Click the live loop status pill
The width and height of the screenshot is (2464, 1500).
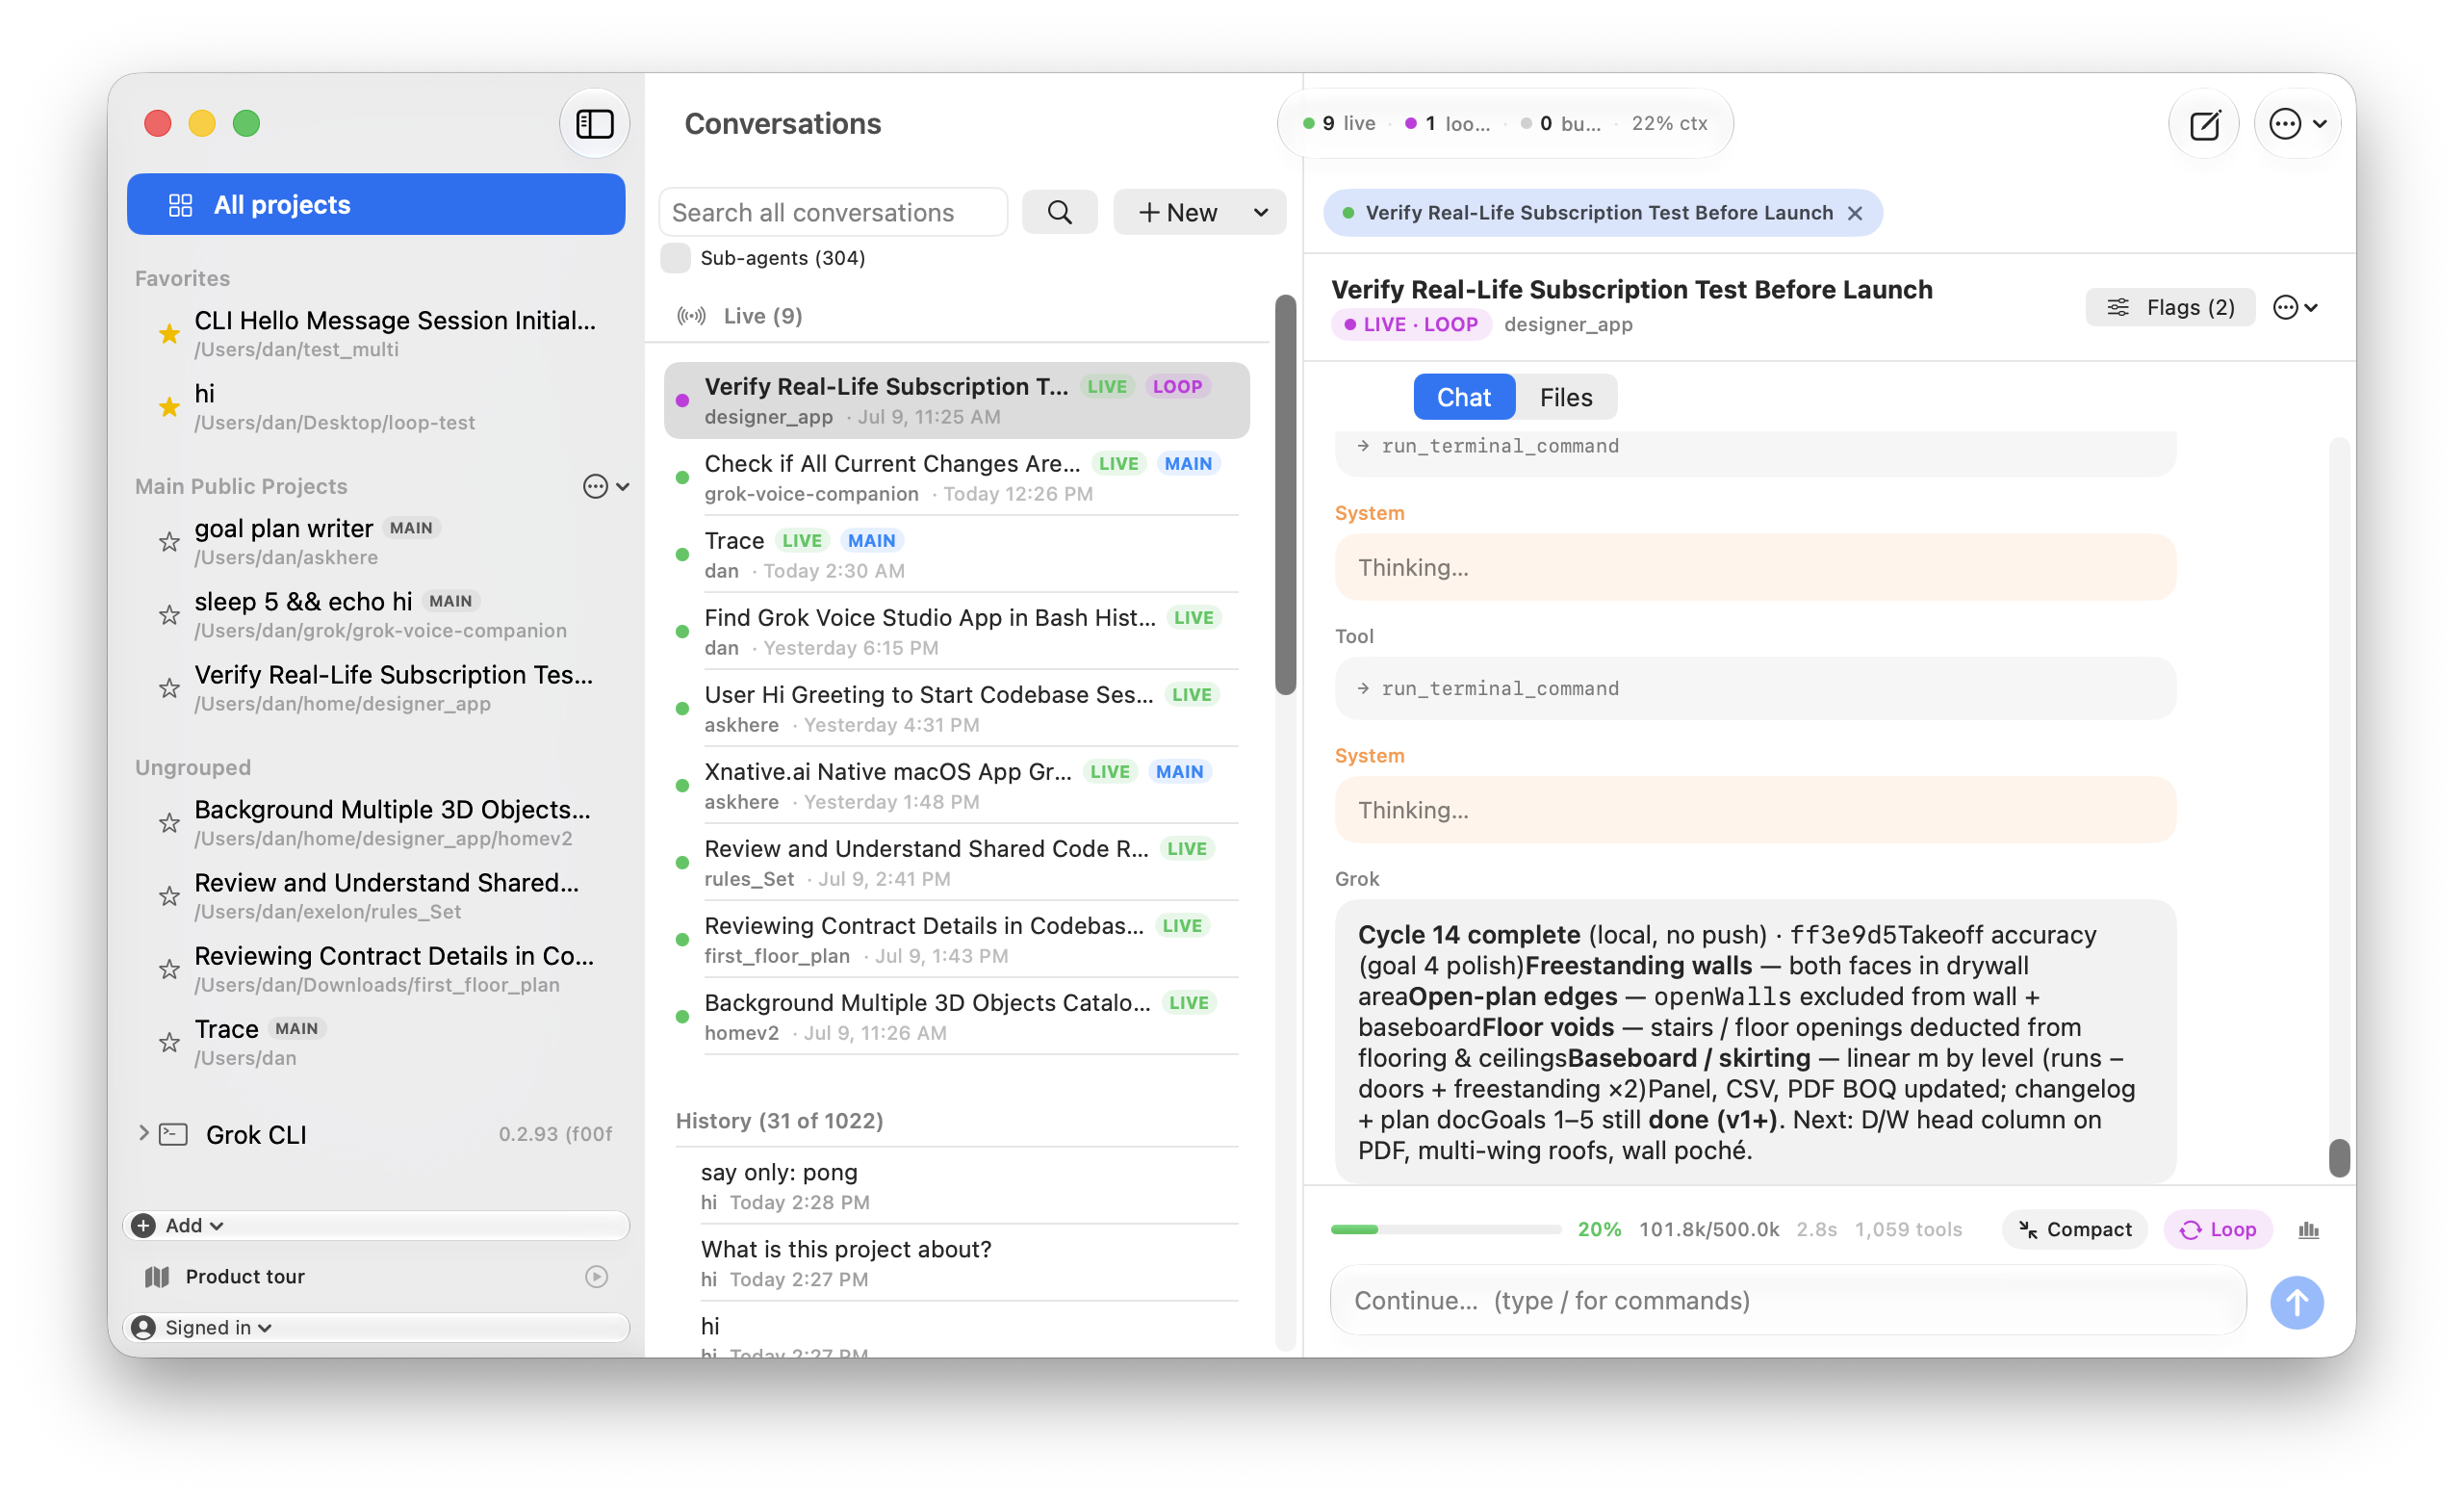pyautogui.click(x=1411, y=324)
